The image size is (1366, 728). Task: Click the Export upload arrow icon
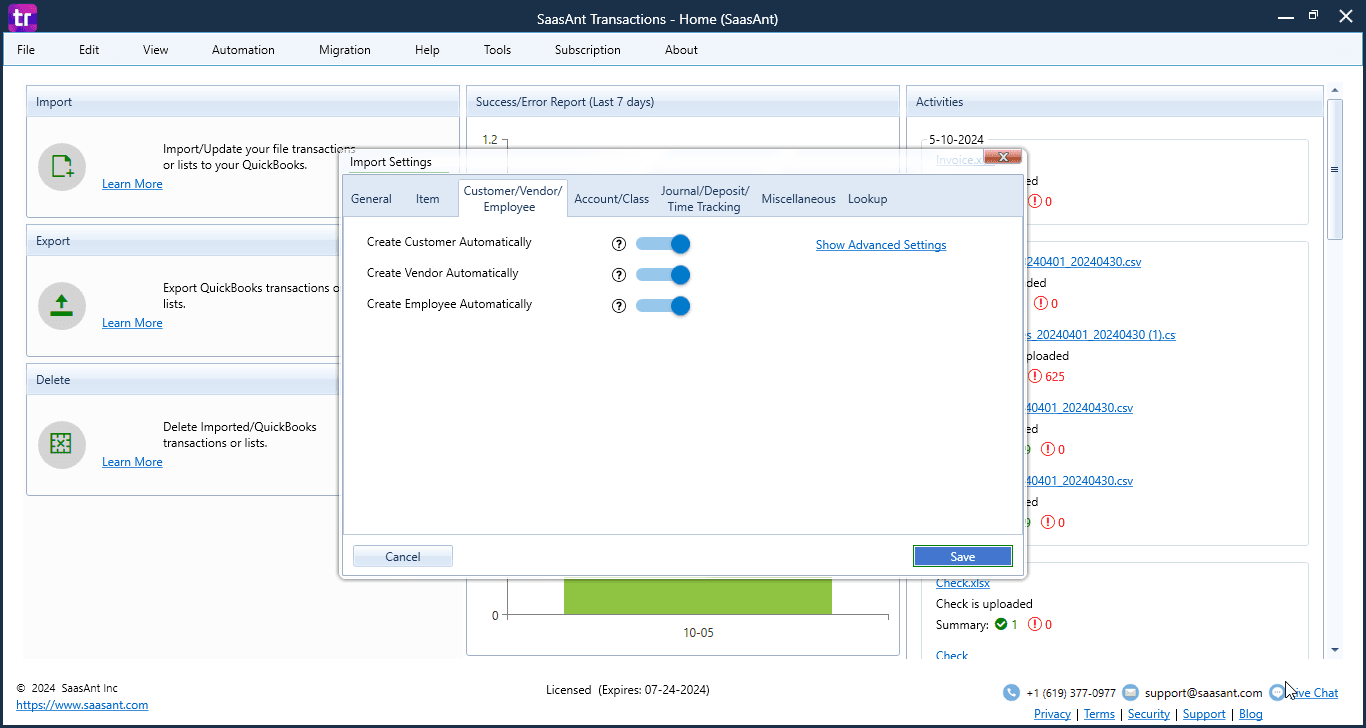(x=62, y=306)
